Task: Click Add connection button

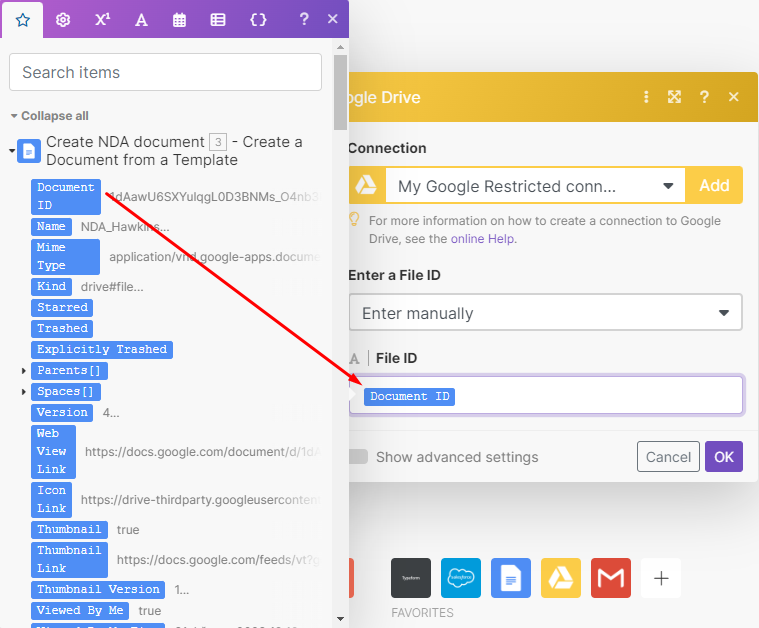Action: (714, 185)
